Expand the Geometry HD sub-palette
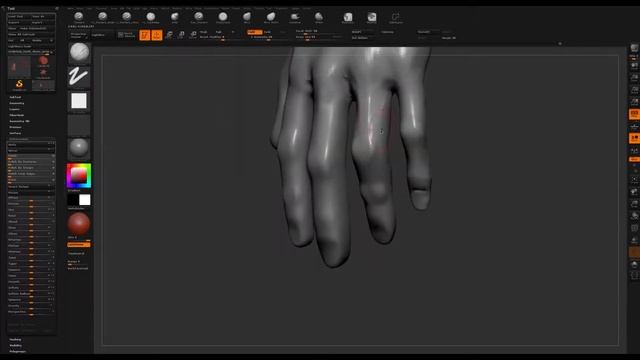This screenshot has width=640, height=360. point(20,121)
